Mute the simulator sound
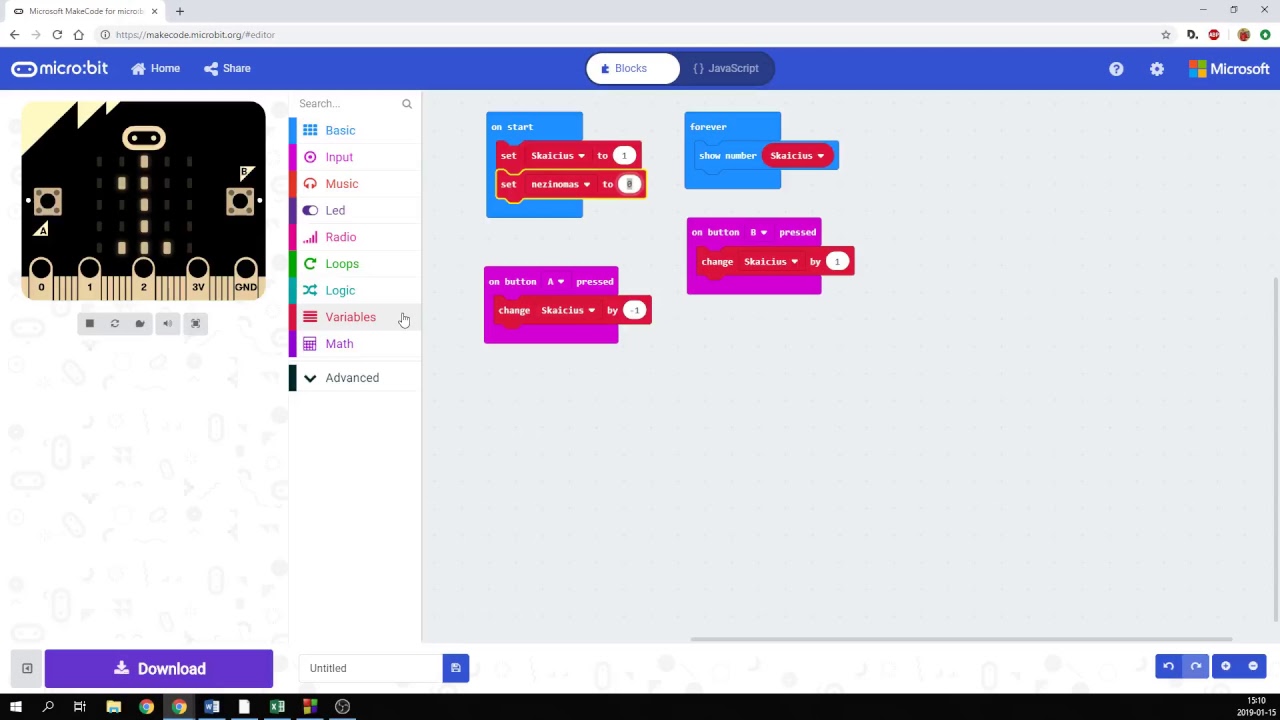This screenshot has height=720, width=1280. click(167, 323)
